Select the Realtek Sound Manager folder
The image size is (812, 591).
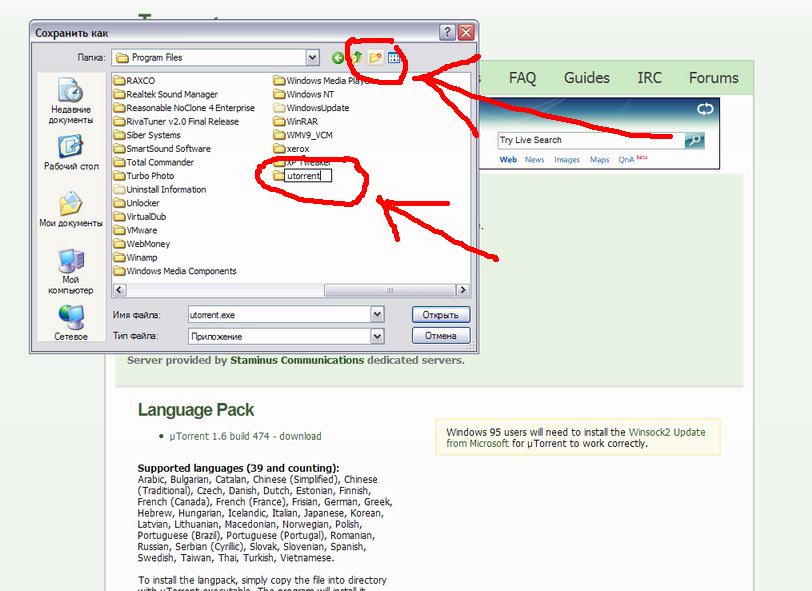tap(166, 94)
